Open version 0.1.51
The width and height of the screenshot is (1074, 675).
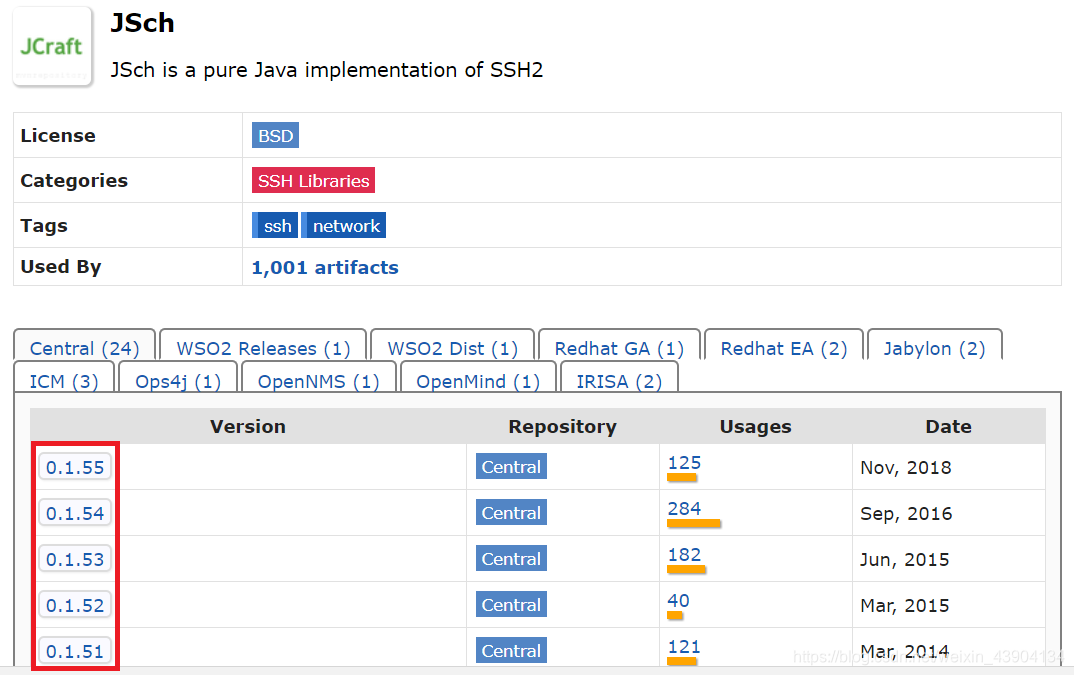coord(75,651)
